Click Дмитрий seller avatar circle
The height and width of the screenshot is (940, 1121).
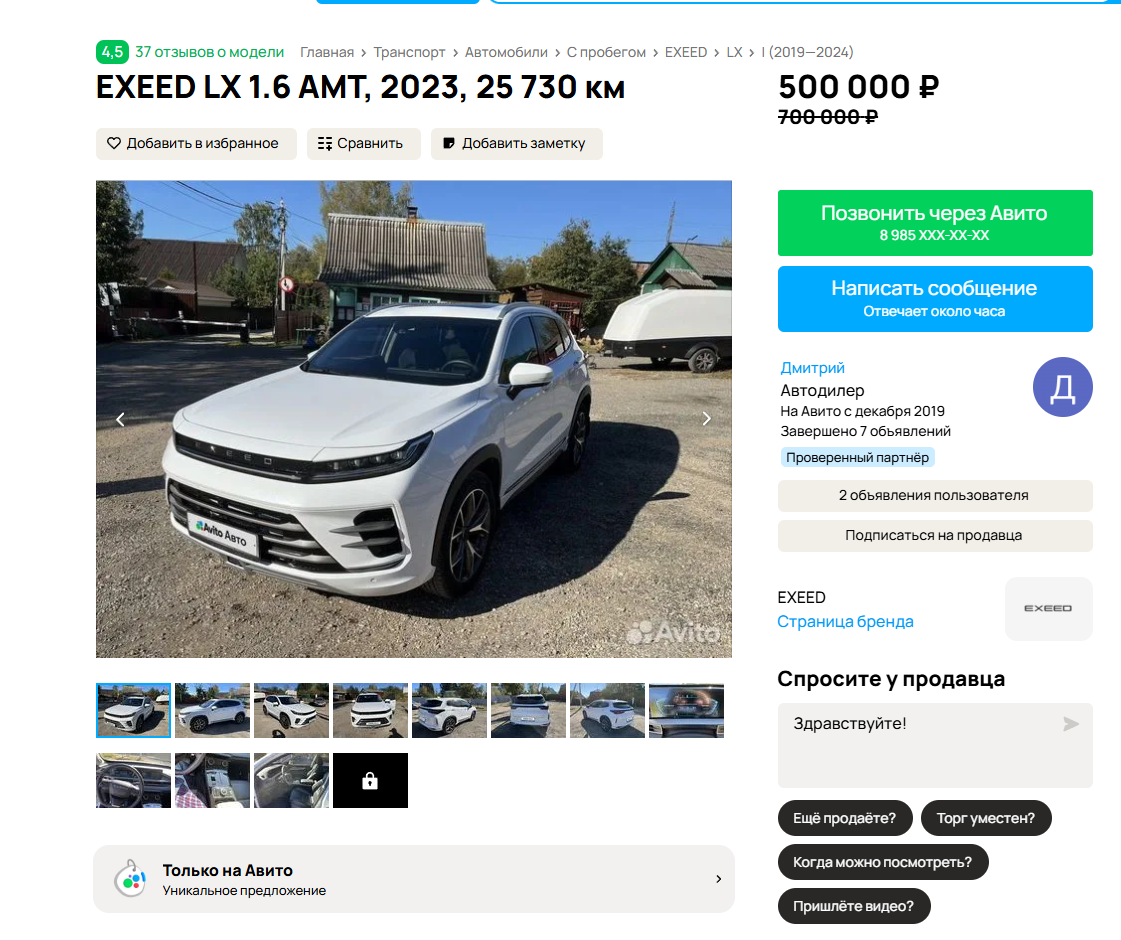coord(1062,387)
